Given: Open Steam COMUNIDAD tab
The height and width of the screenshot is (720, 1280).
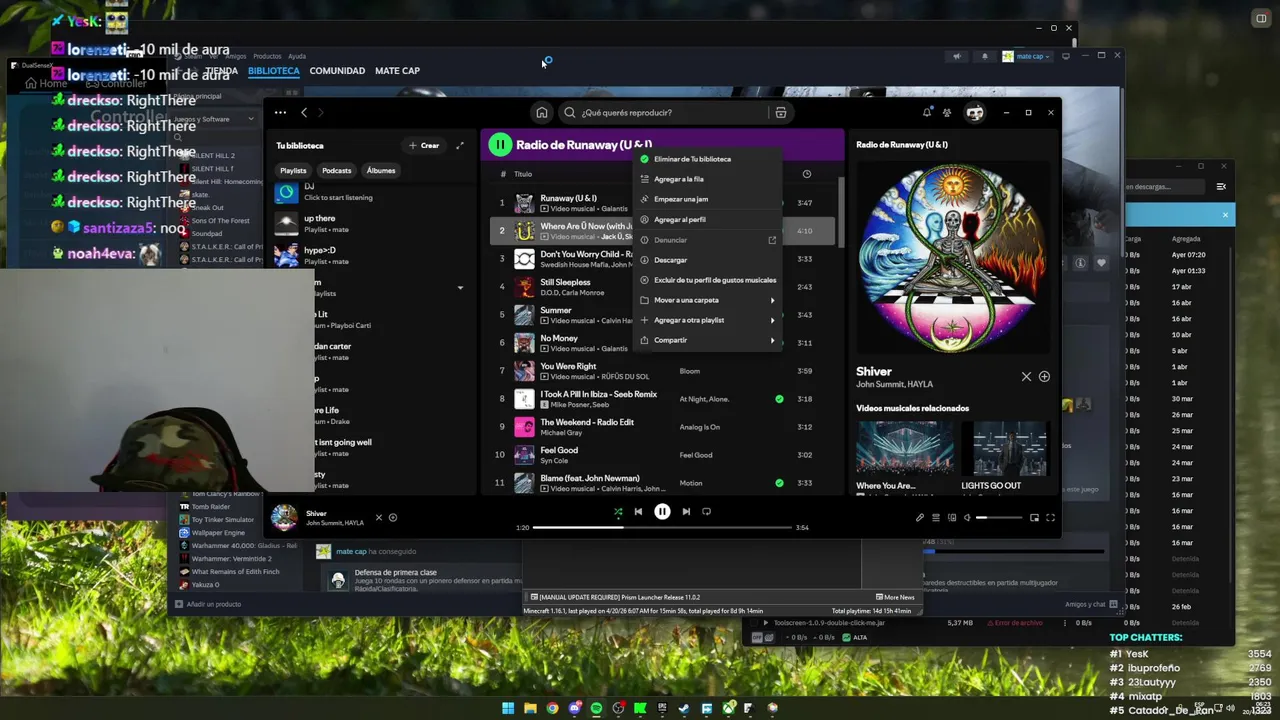Looking at the screenshot, I should pos(337,71).
